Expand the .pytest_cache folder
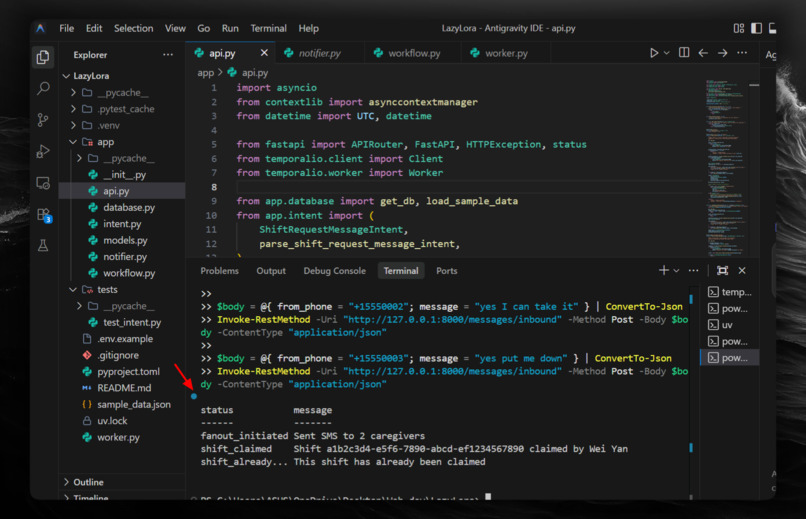Screen dimensions: 806x519 tap(122, 109)
